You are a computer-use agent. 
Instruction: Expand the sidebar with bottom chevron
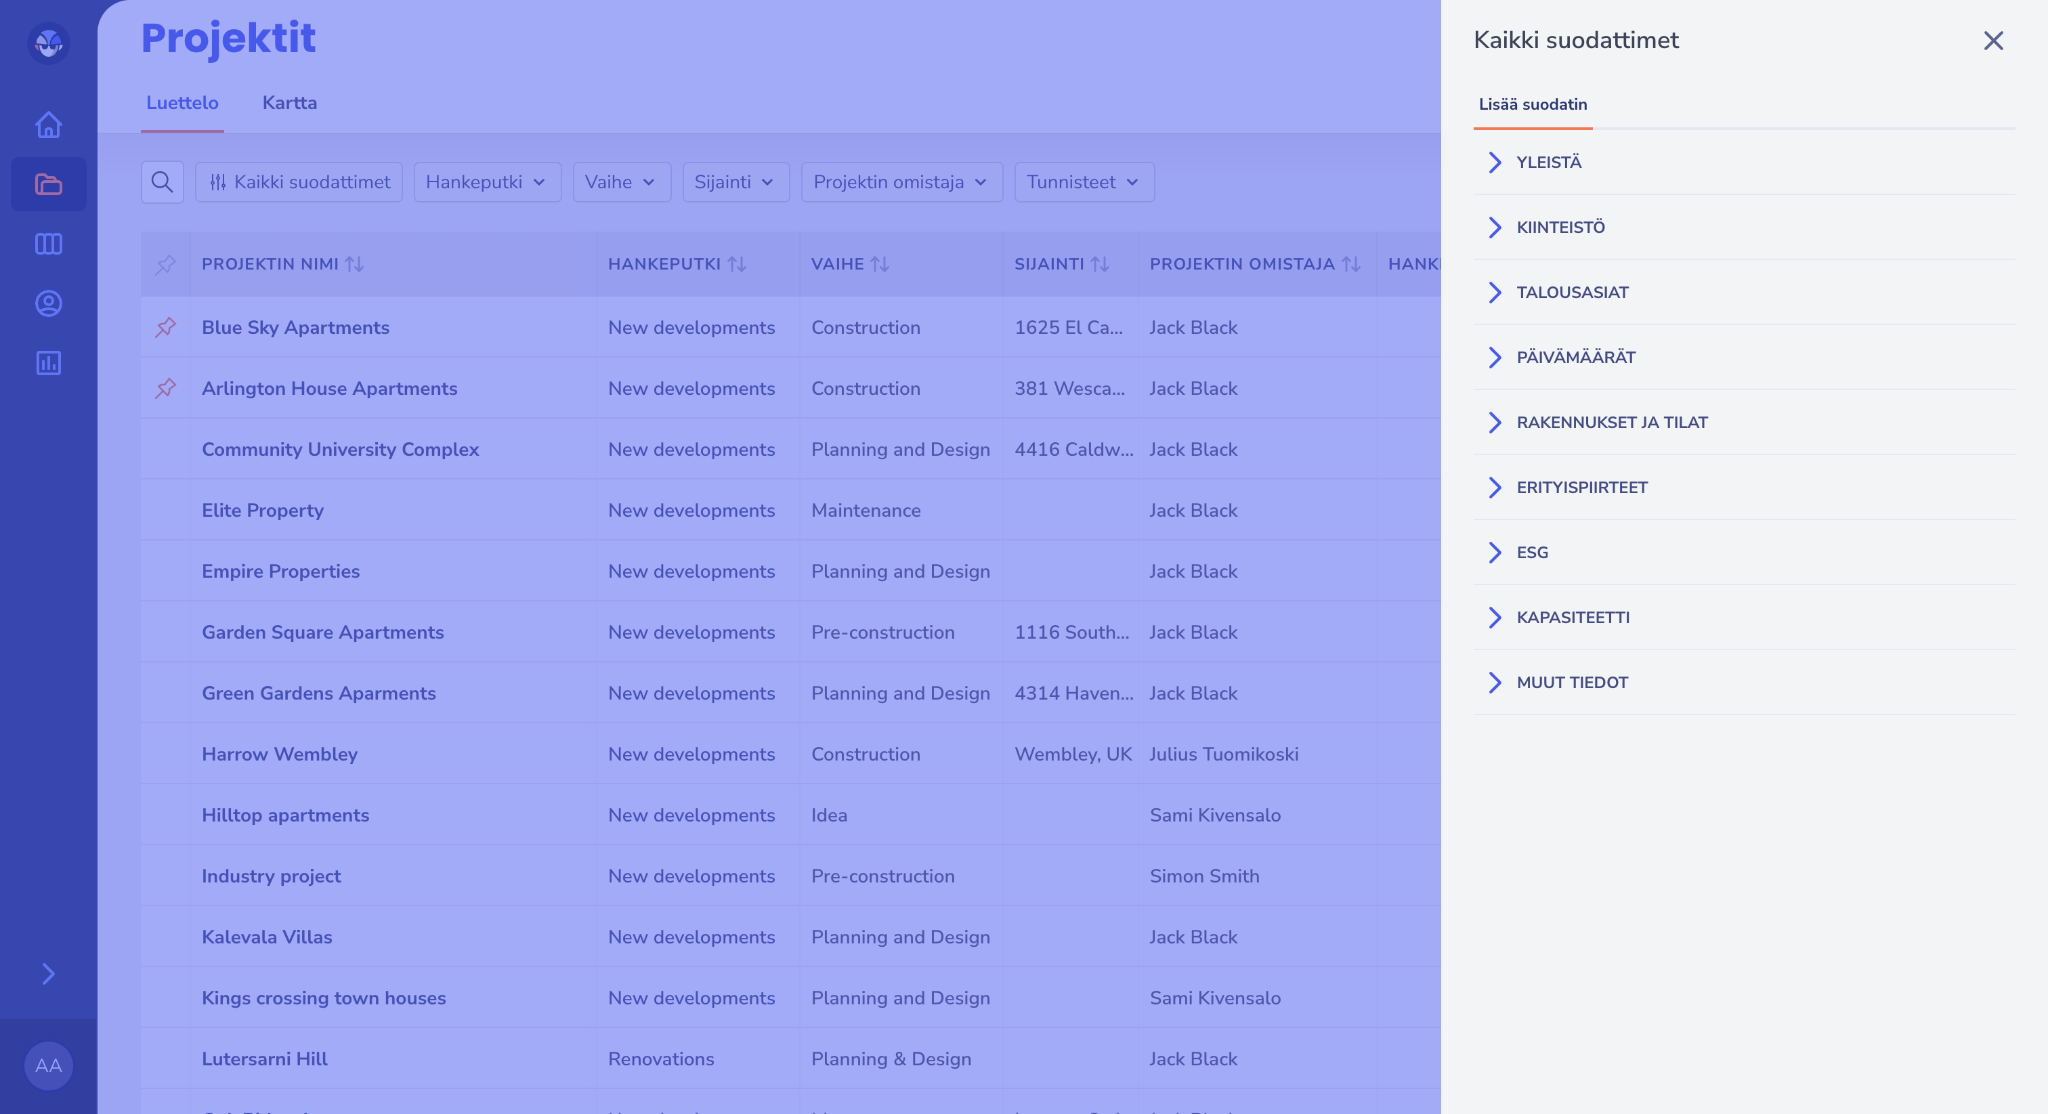coord(48,974)
